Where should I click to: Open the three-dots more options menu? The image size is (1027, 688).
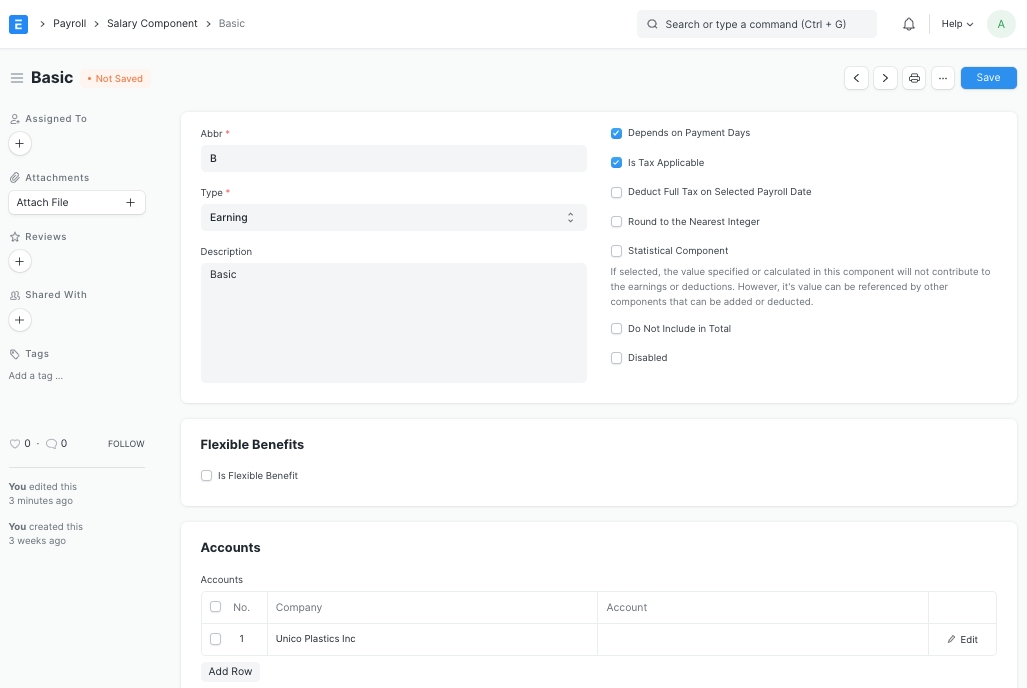pos(942,78)
